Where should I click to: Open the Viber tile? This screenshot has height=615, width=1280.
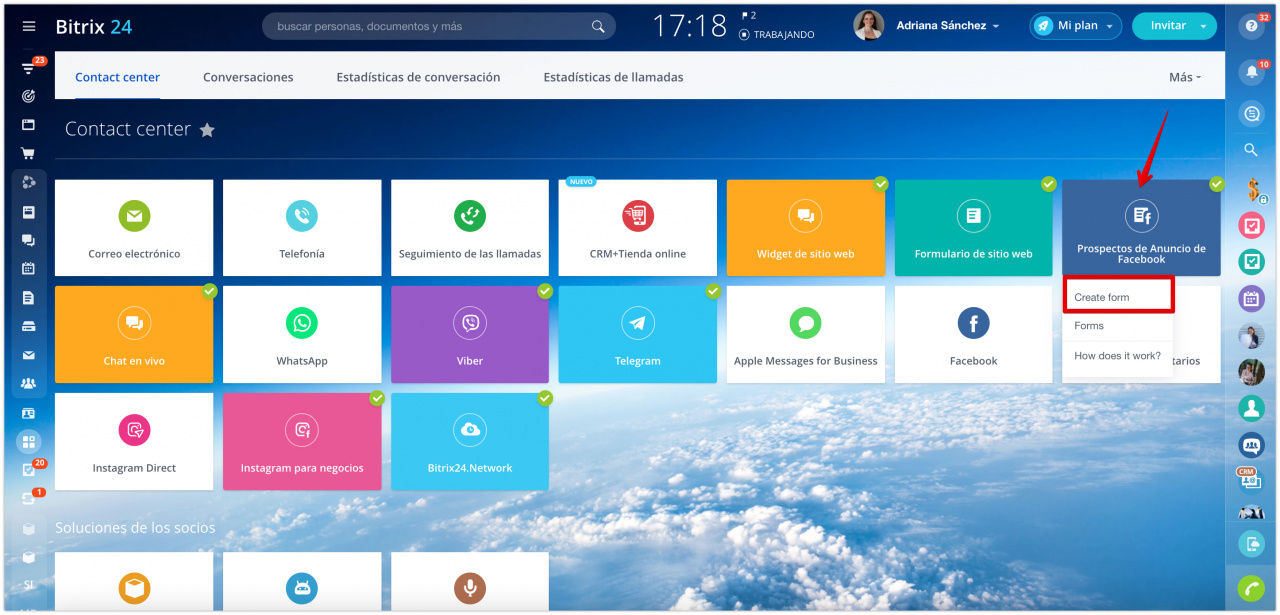[x=470, y=334]
